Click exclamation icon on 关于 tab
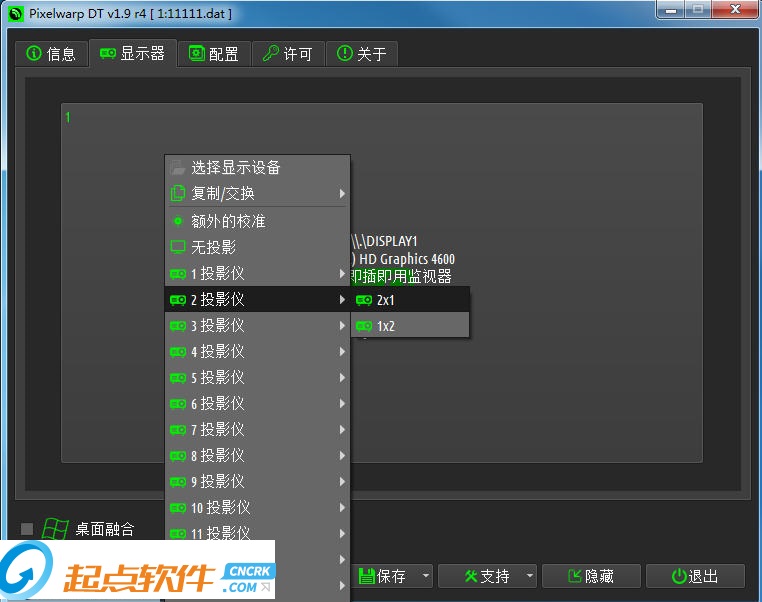 point(345,53)
